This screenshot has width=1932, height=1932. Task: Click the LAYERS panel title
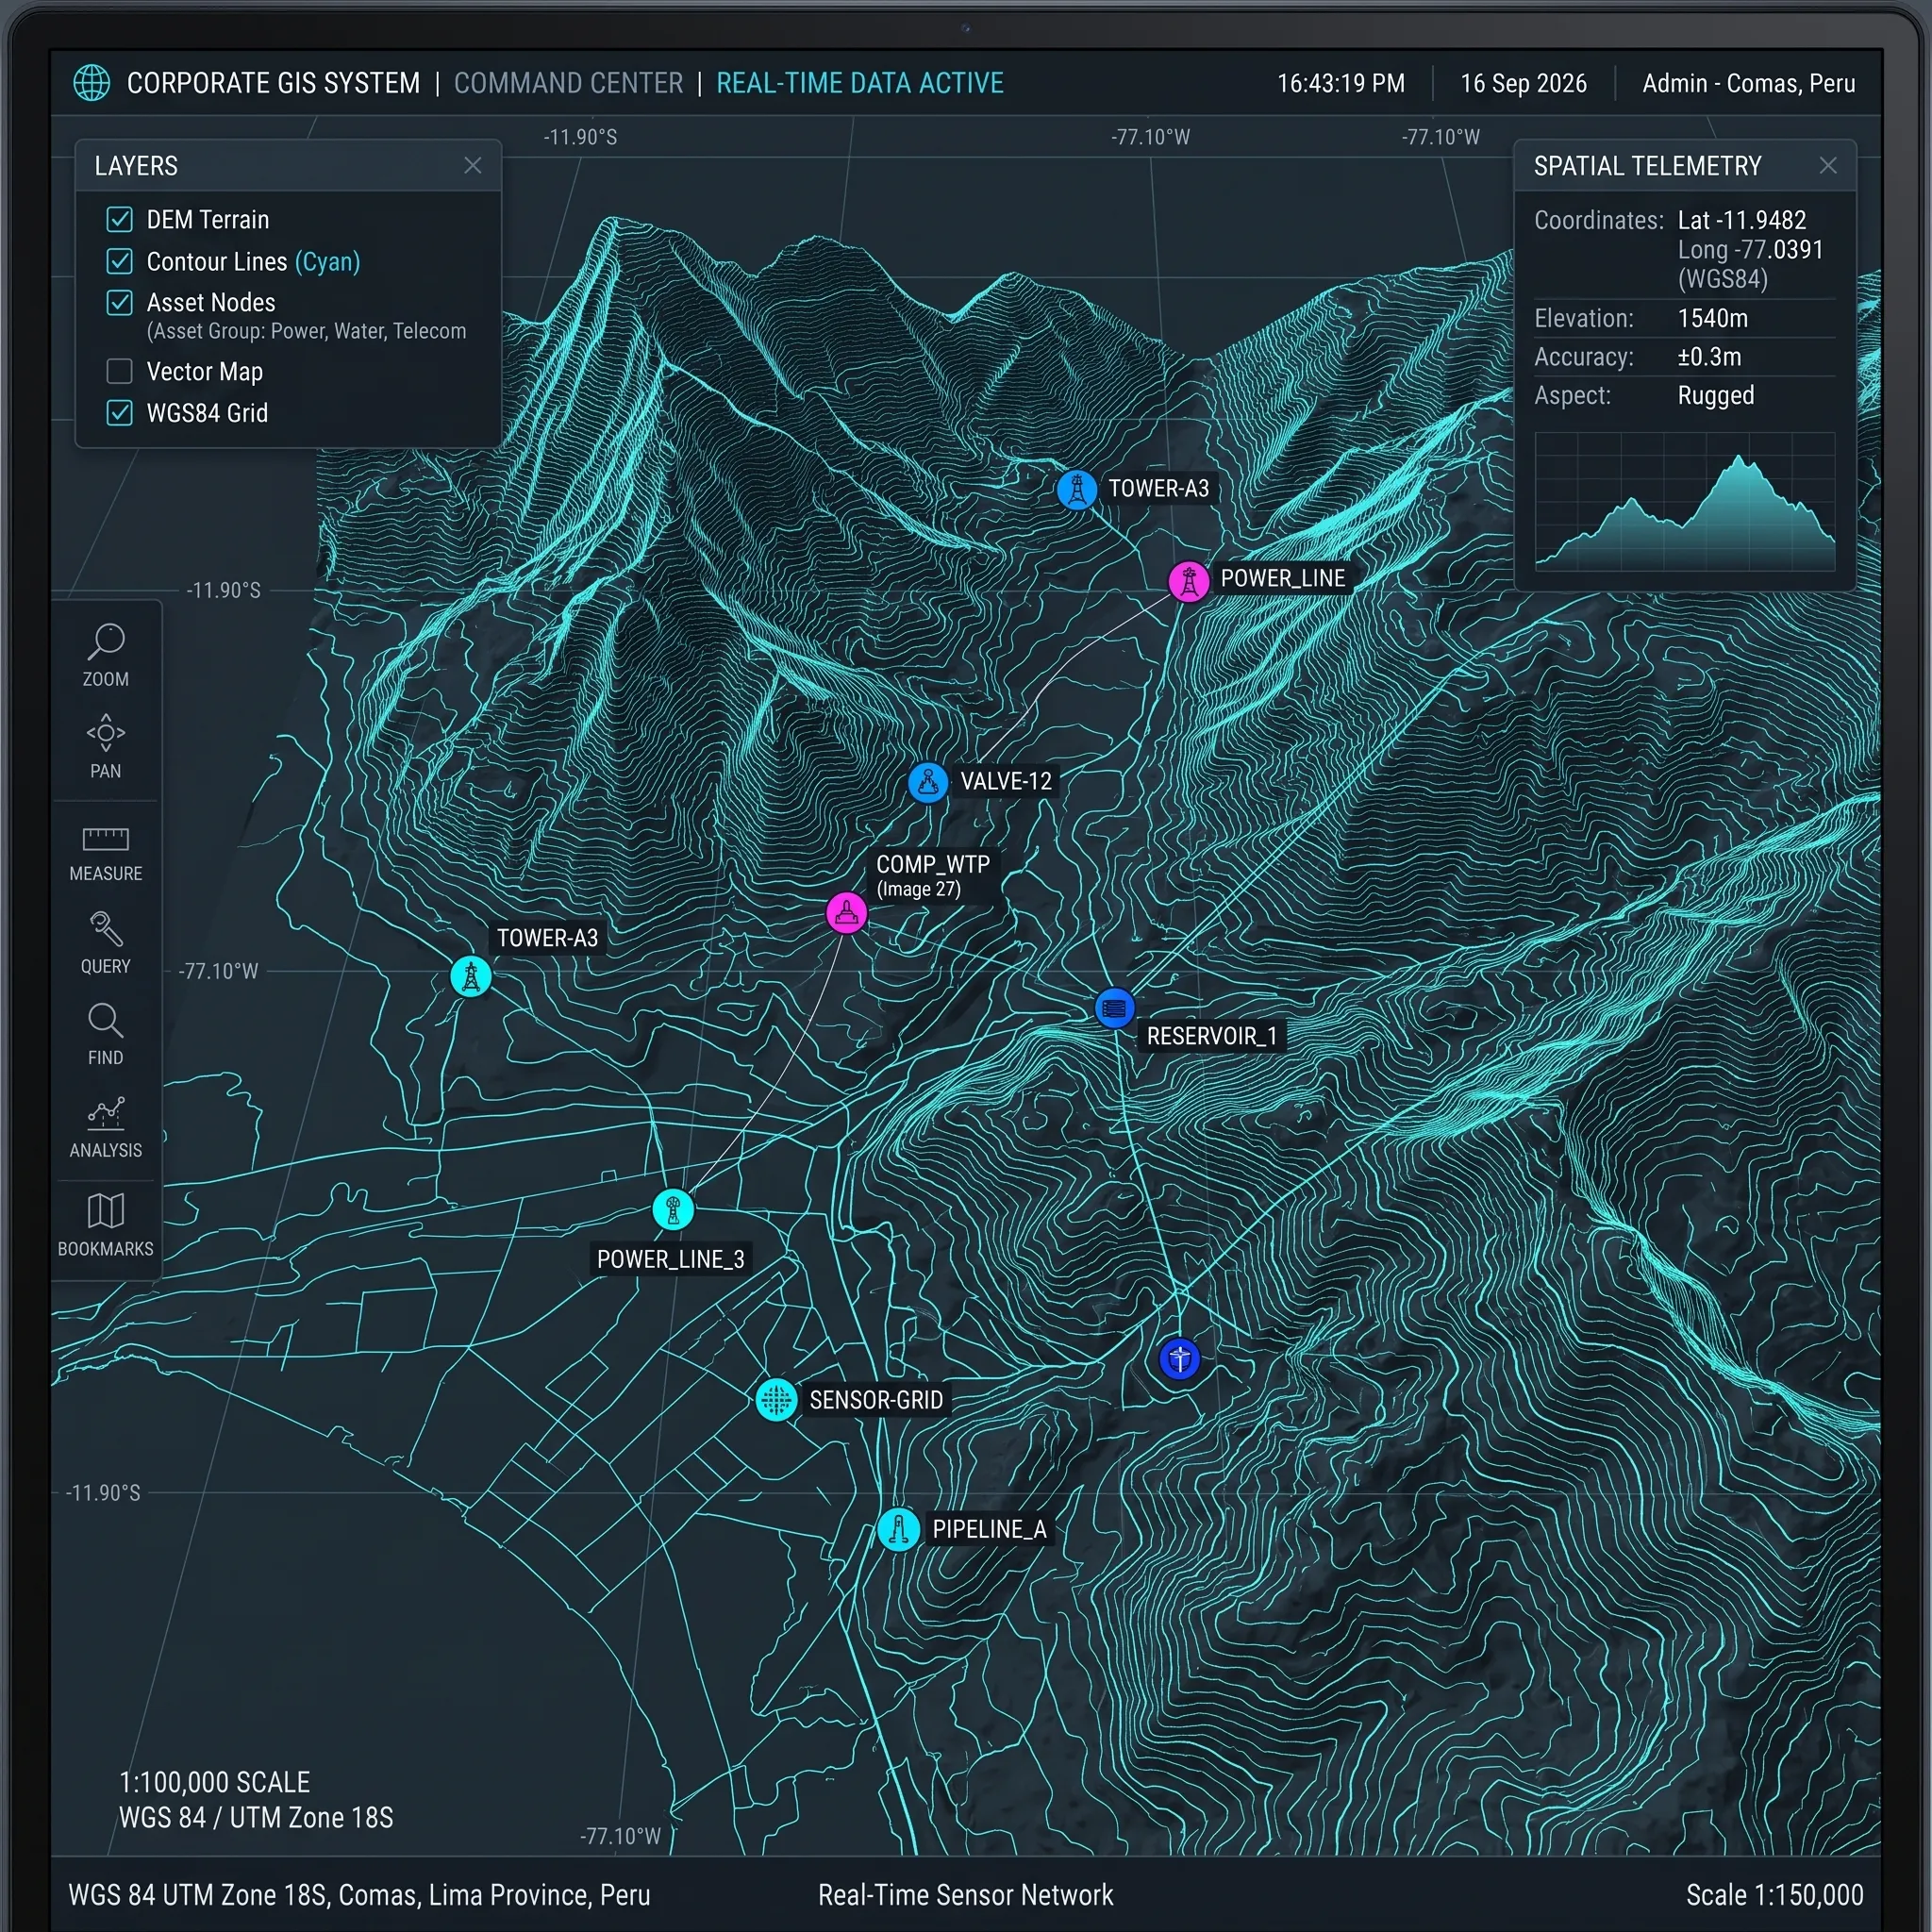[136, 166]
